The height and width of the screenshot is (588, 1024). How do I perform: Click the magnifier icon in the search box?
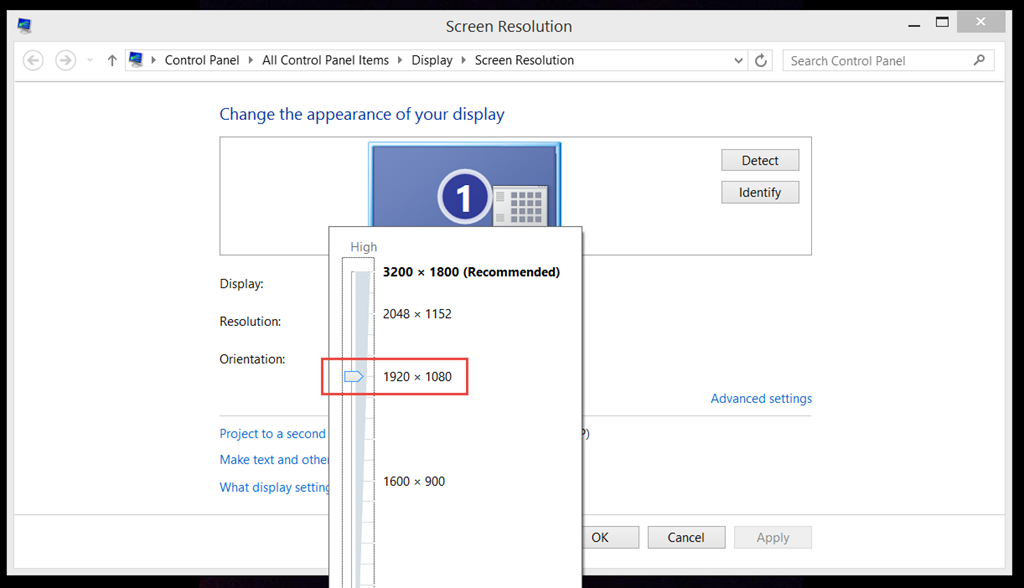point(979,60)
